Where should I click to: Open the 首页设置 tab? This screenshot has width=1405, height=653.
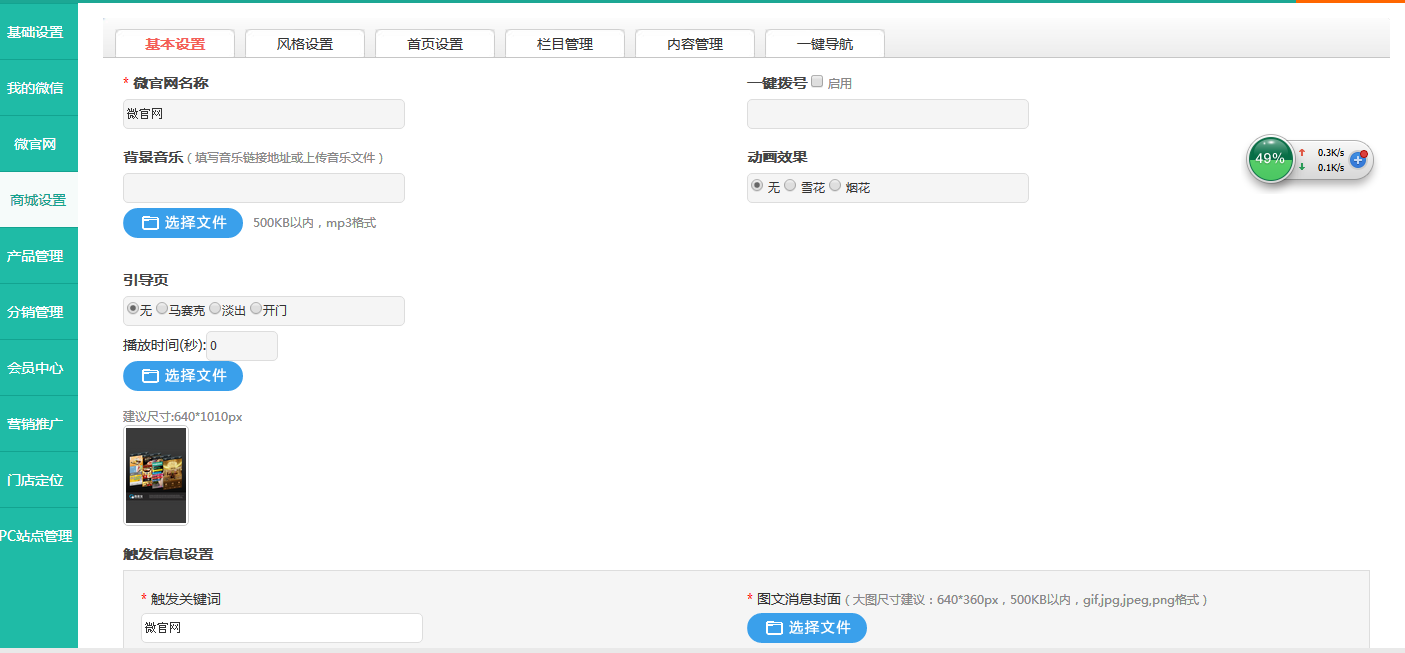coord(435,44)
